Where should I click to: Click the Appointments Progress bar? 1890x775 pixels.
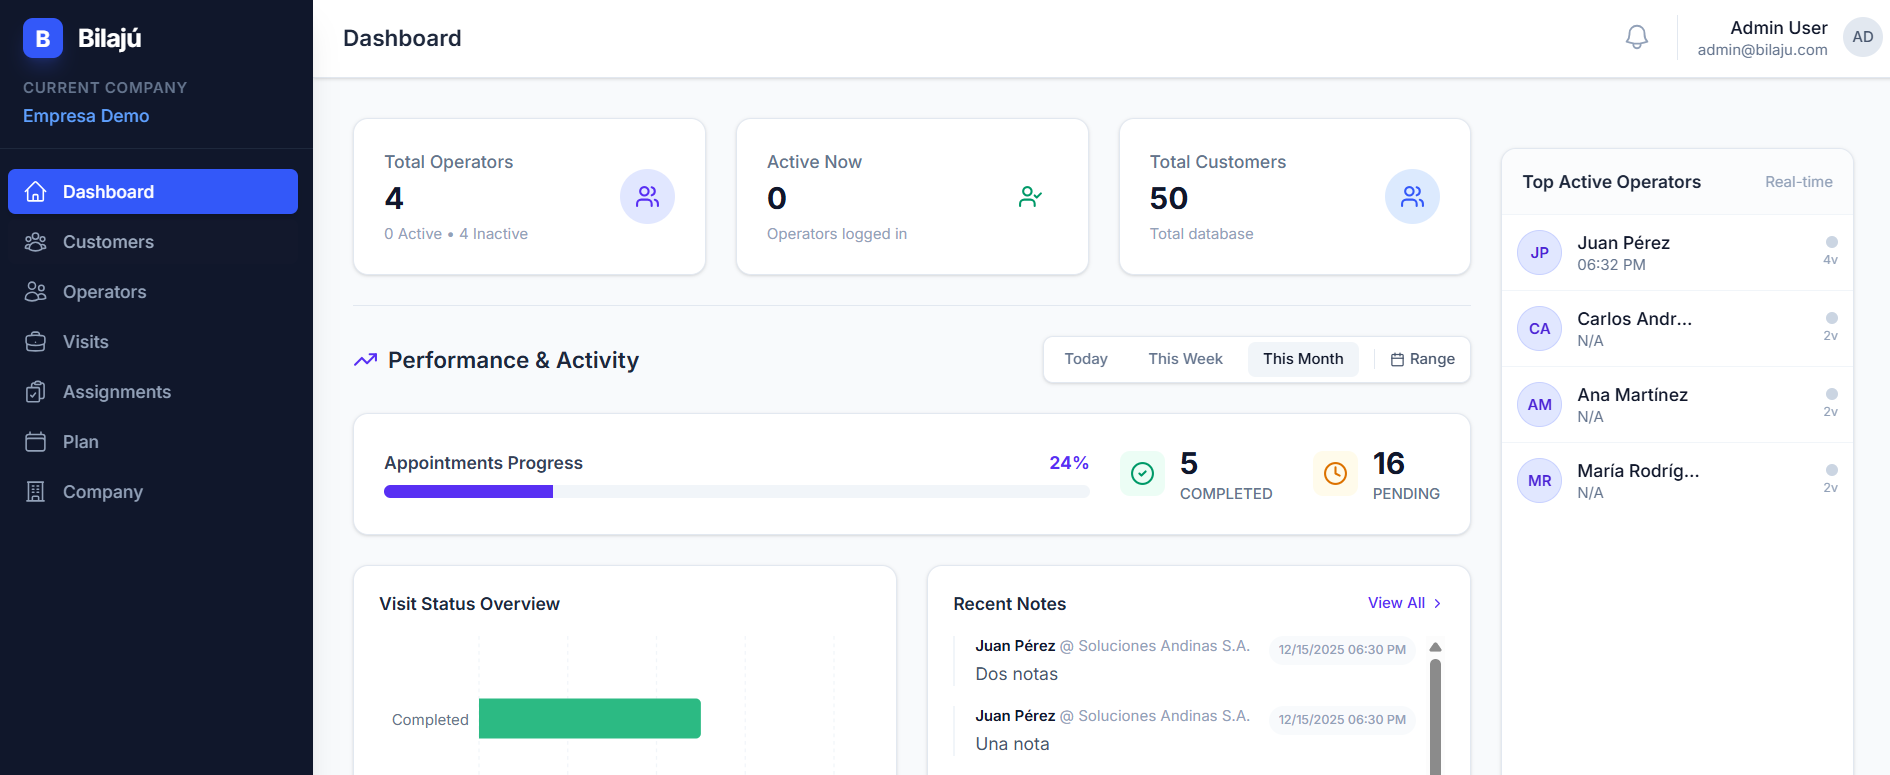pos(736,492)
